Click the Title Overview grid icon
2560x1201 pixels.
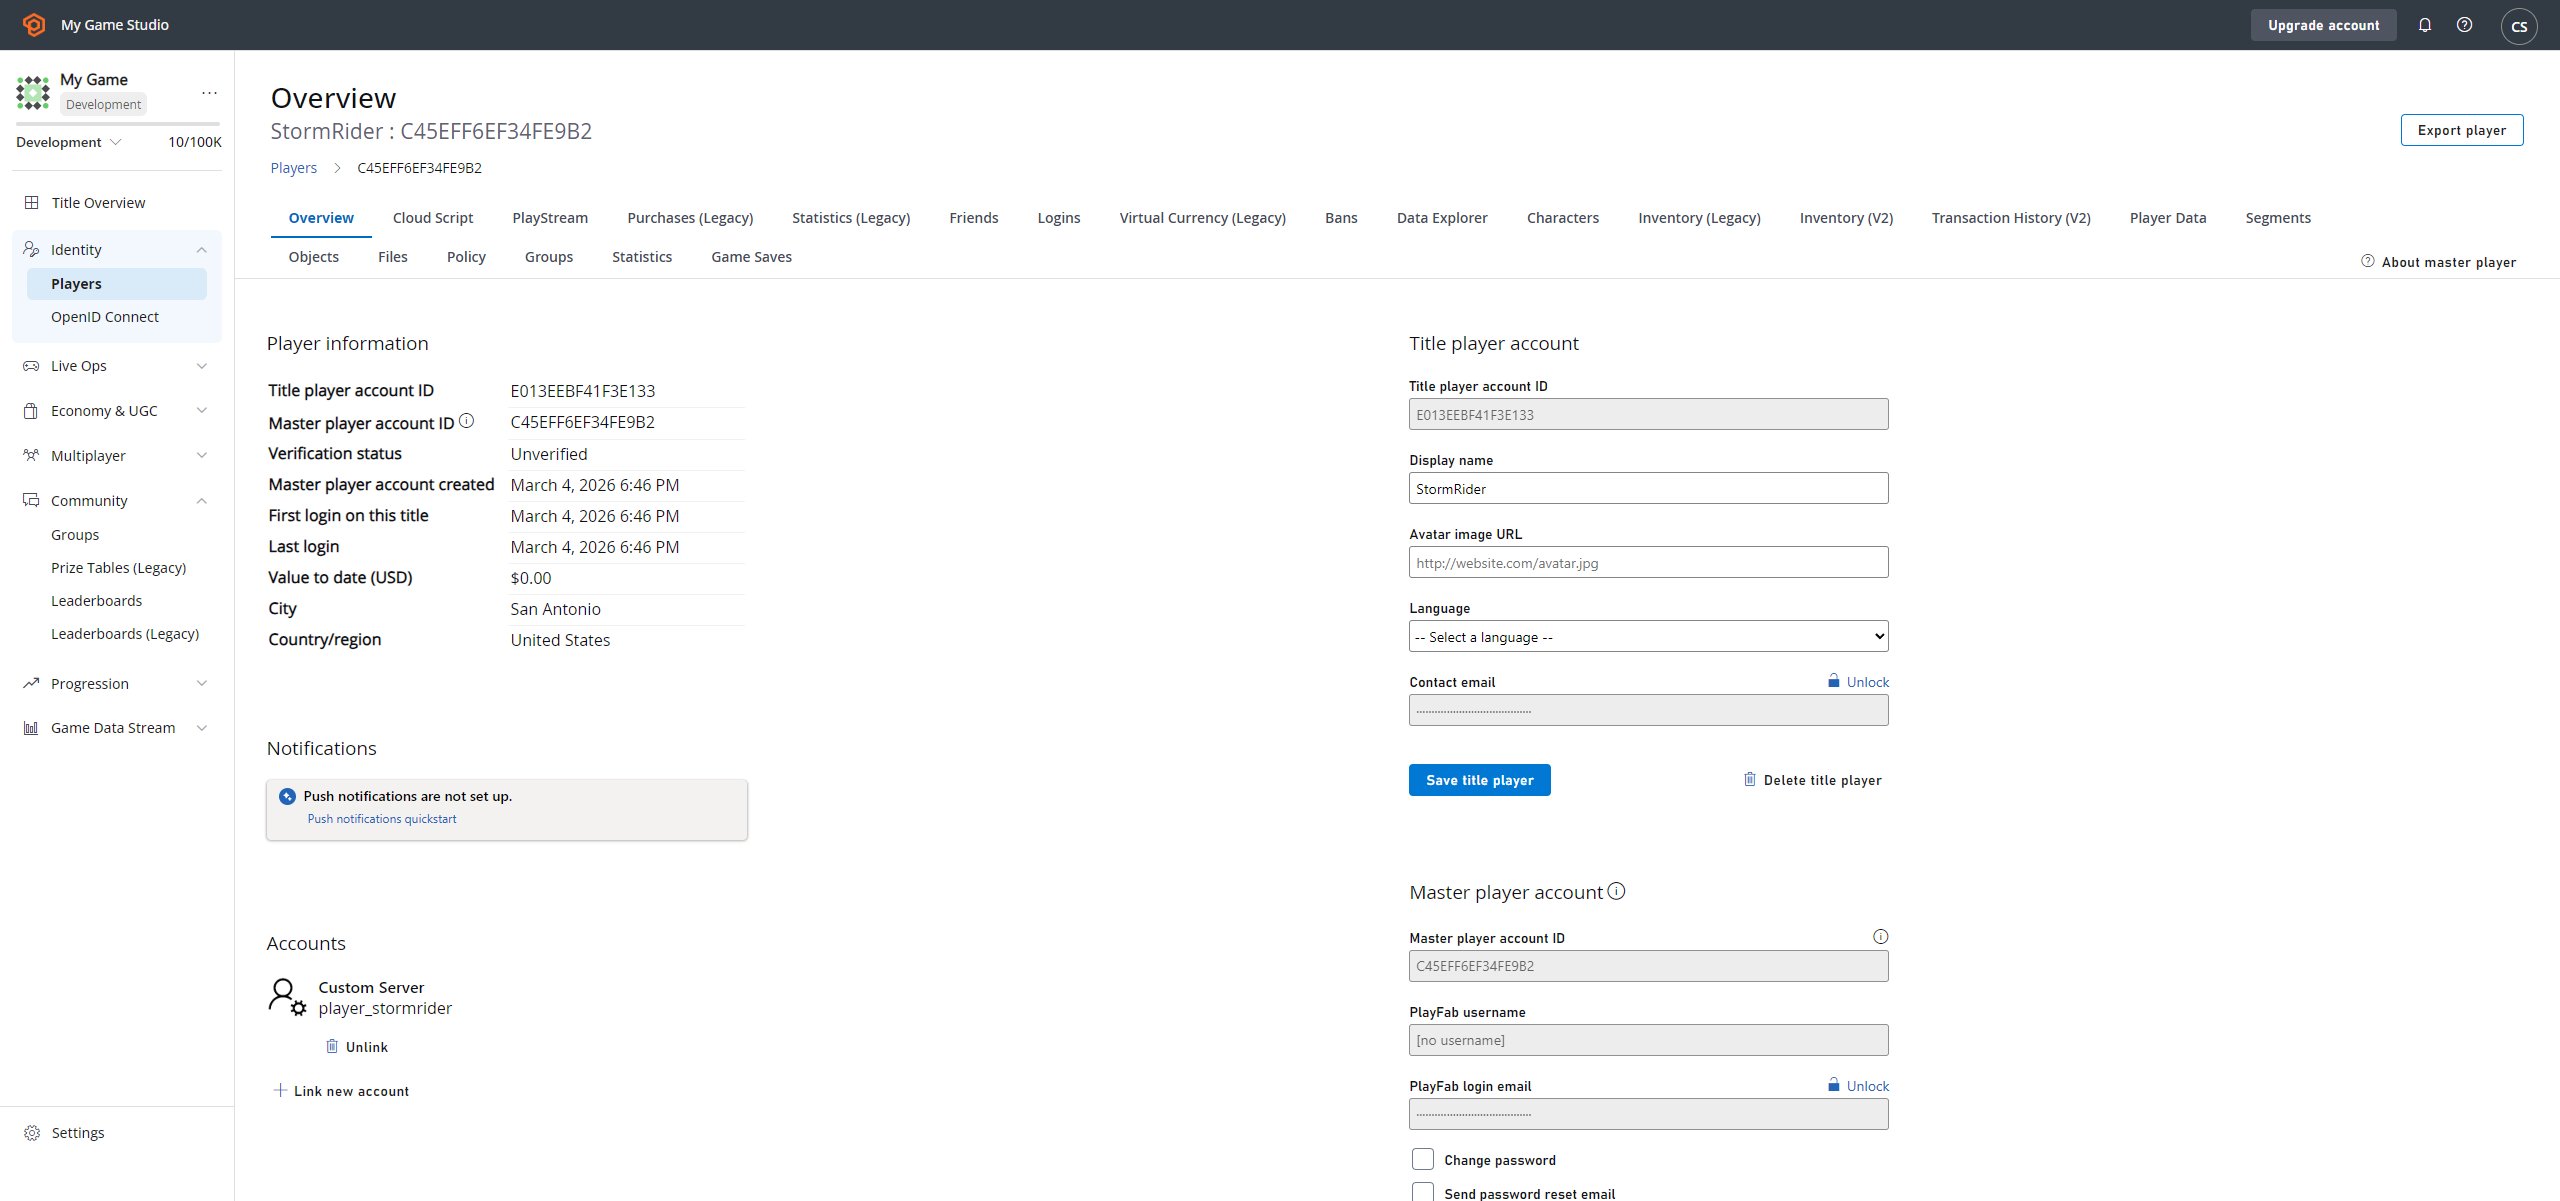click(32, 203)
